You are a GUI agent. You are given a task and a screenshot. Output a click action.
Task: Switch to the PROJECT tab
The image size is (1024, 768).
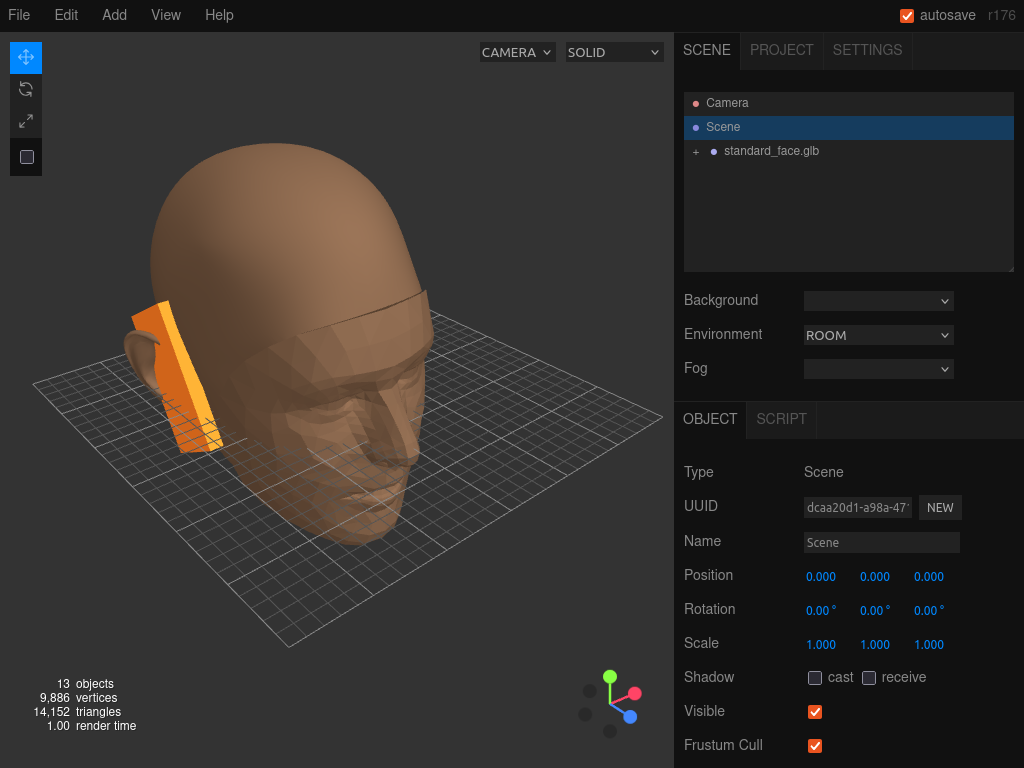pyautogui.click(x=781, y=50)
